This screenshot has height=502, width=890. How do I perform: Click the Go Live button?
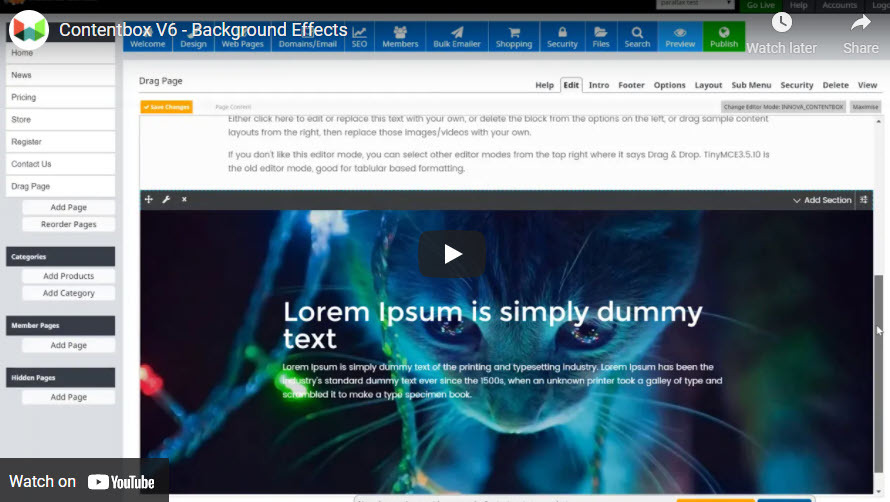click(x=761, y=5)
